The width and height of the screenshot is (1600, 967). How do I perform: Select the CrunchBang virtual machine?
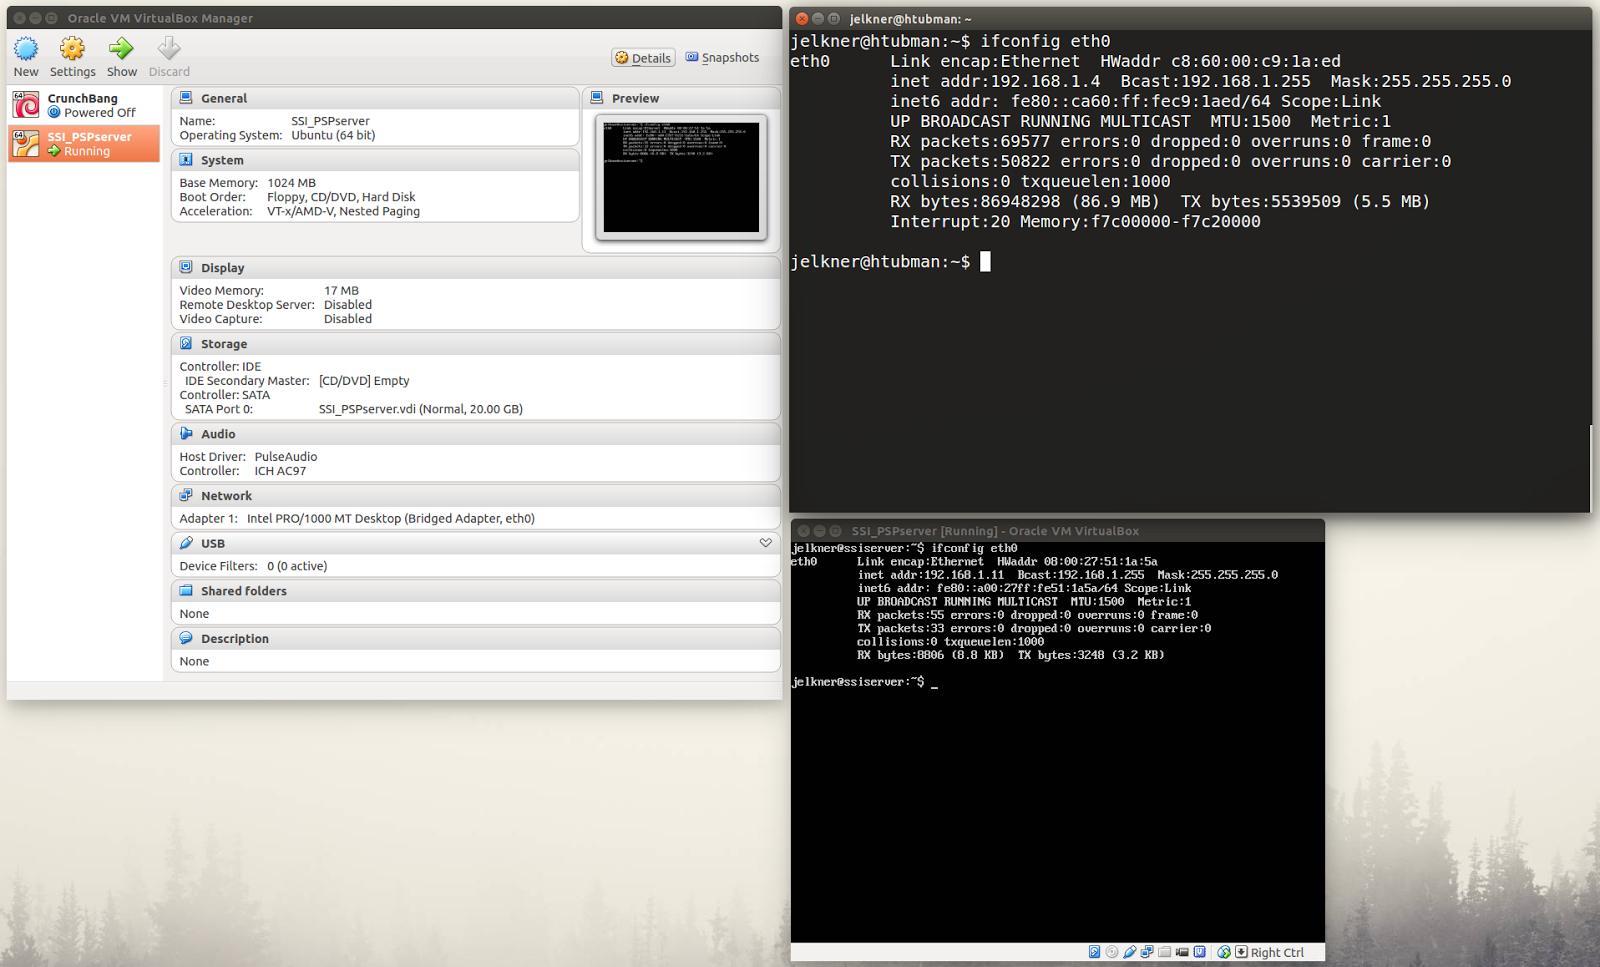click(x=84, y=105)
